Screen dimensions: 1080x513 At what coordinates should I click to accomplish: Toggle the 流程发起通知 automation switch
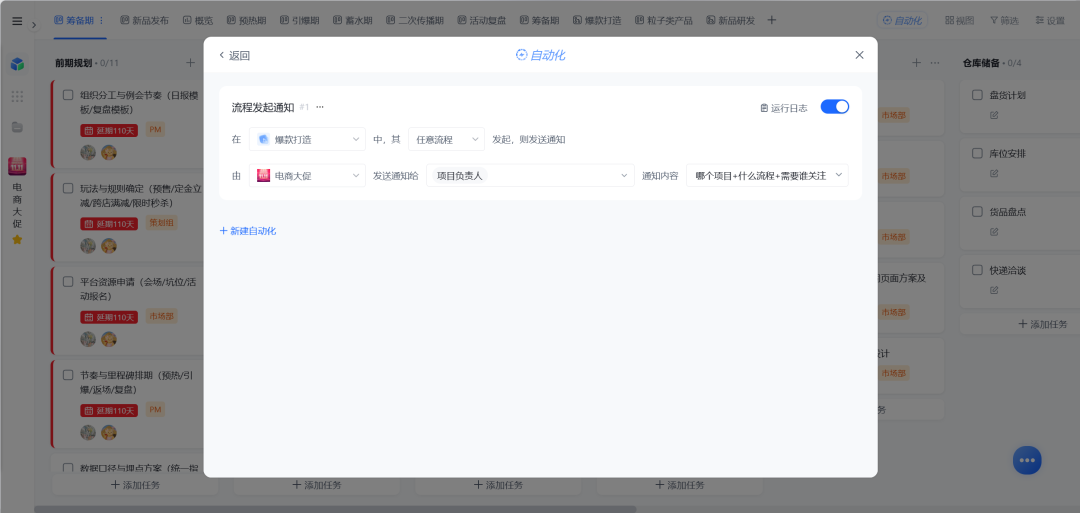(834, 107)
